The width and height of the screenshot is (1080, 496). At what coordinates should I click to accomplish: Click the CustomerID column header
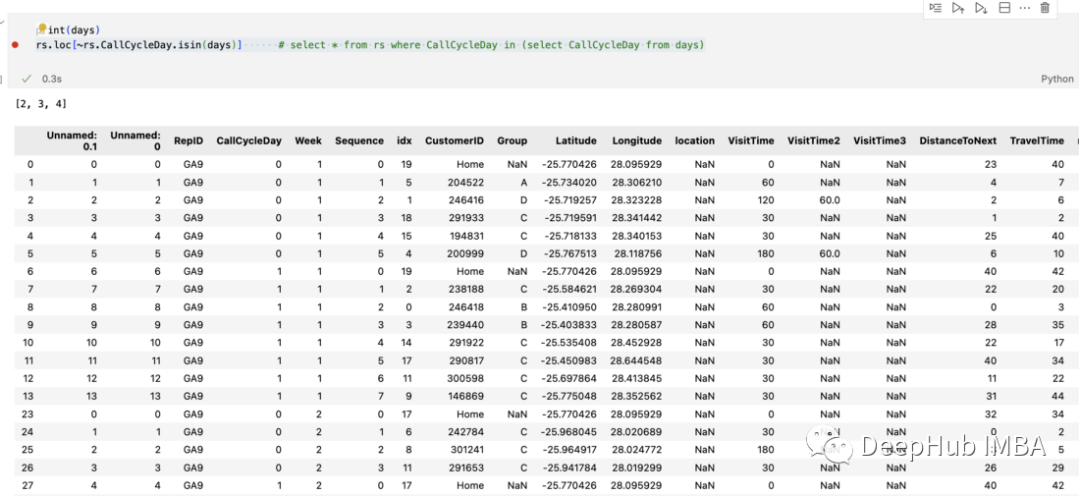pyautogui.click(x=454, y=141)
